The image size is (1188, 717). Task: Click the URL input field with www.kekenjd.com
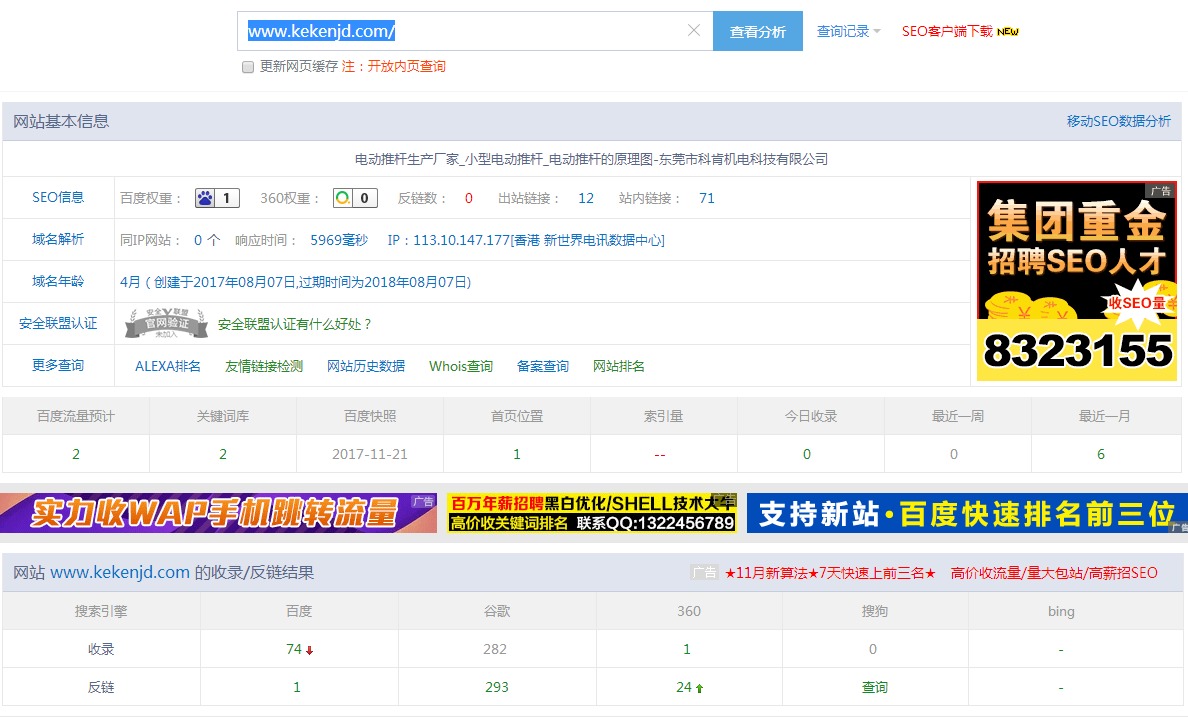[475, 31]
